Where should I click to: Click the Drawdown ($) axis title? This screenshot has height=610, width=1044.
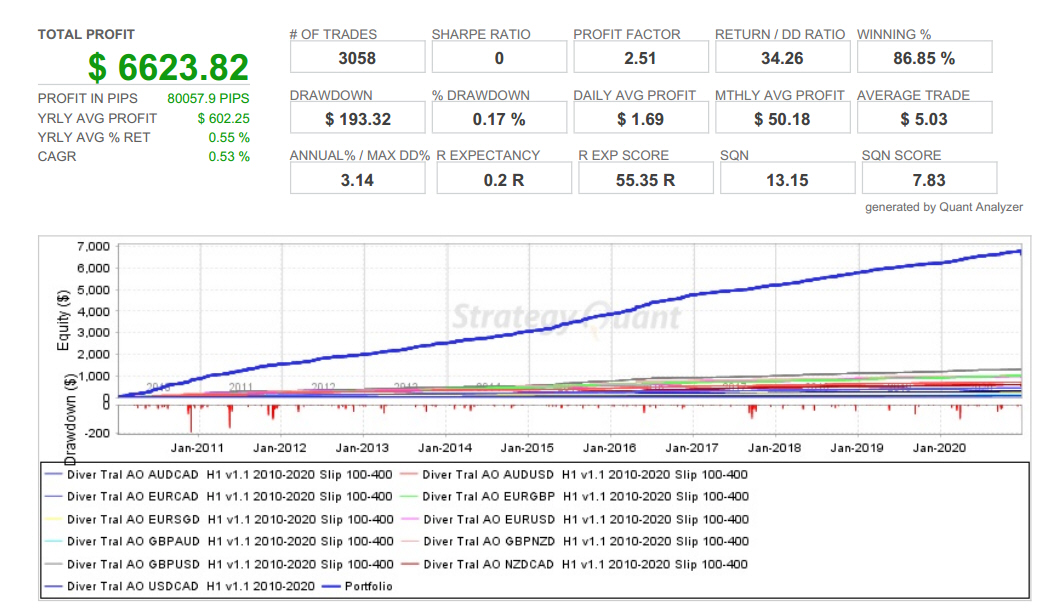(x=69, y=420)
